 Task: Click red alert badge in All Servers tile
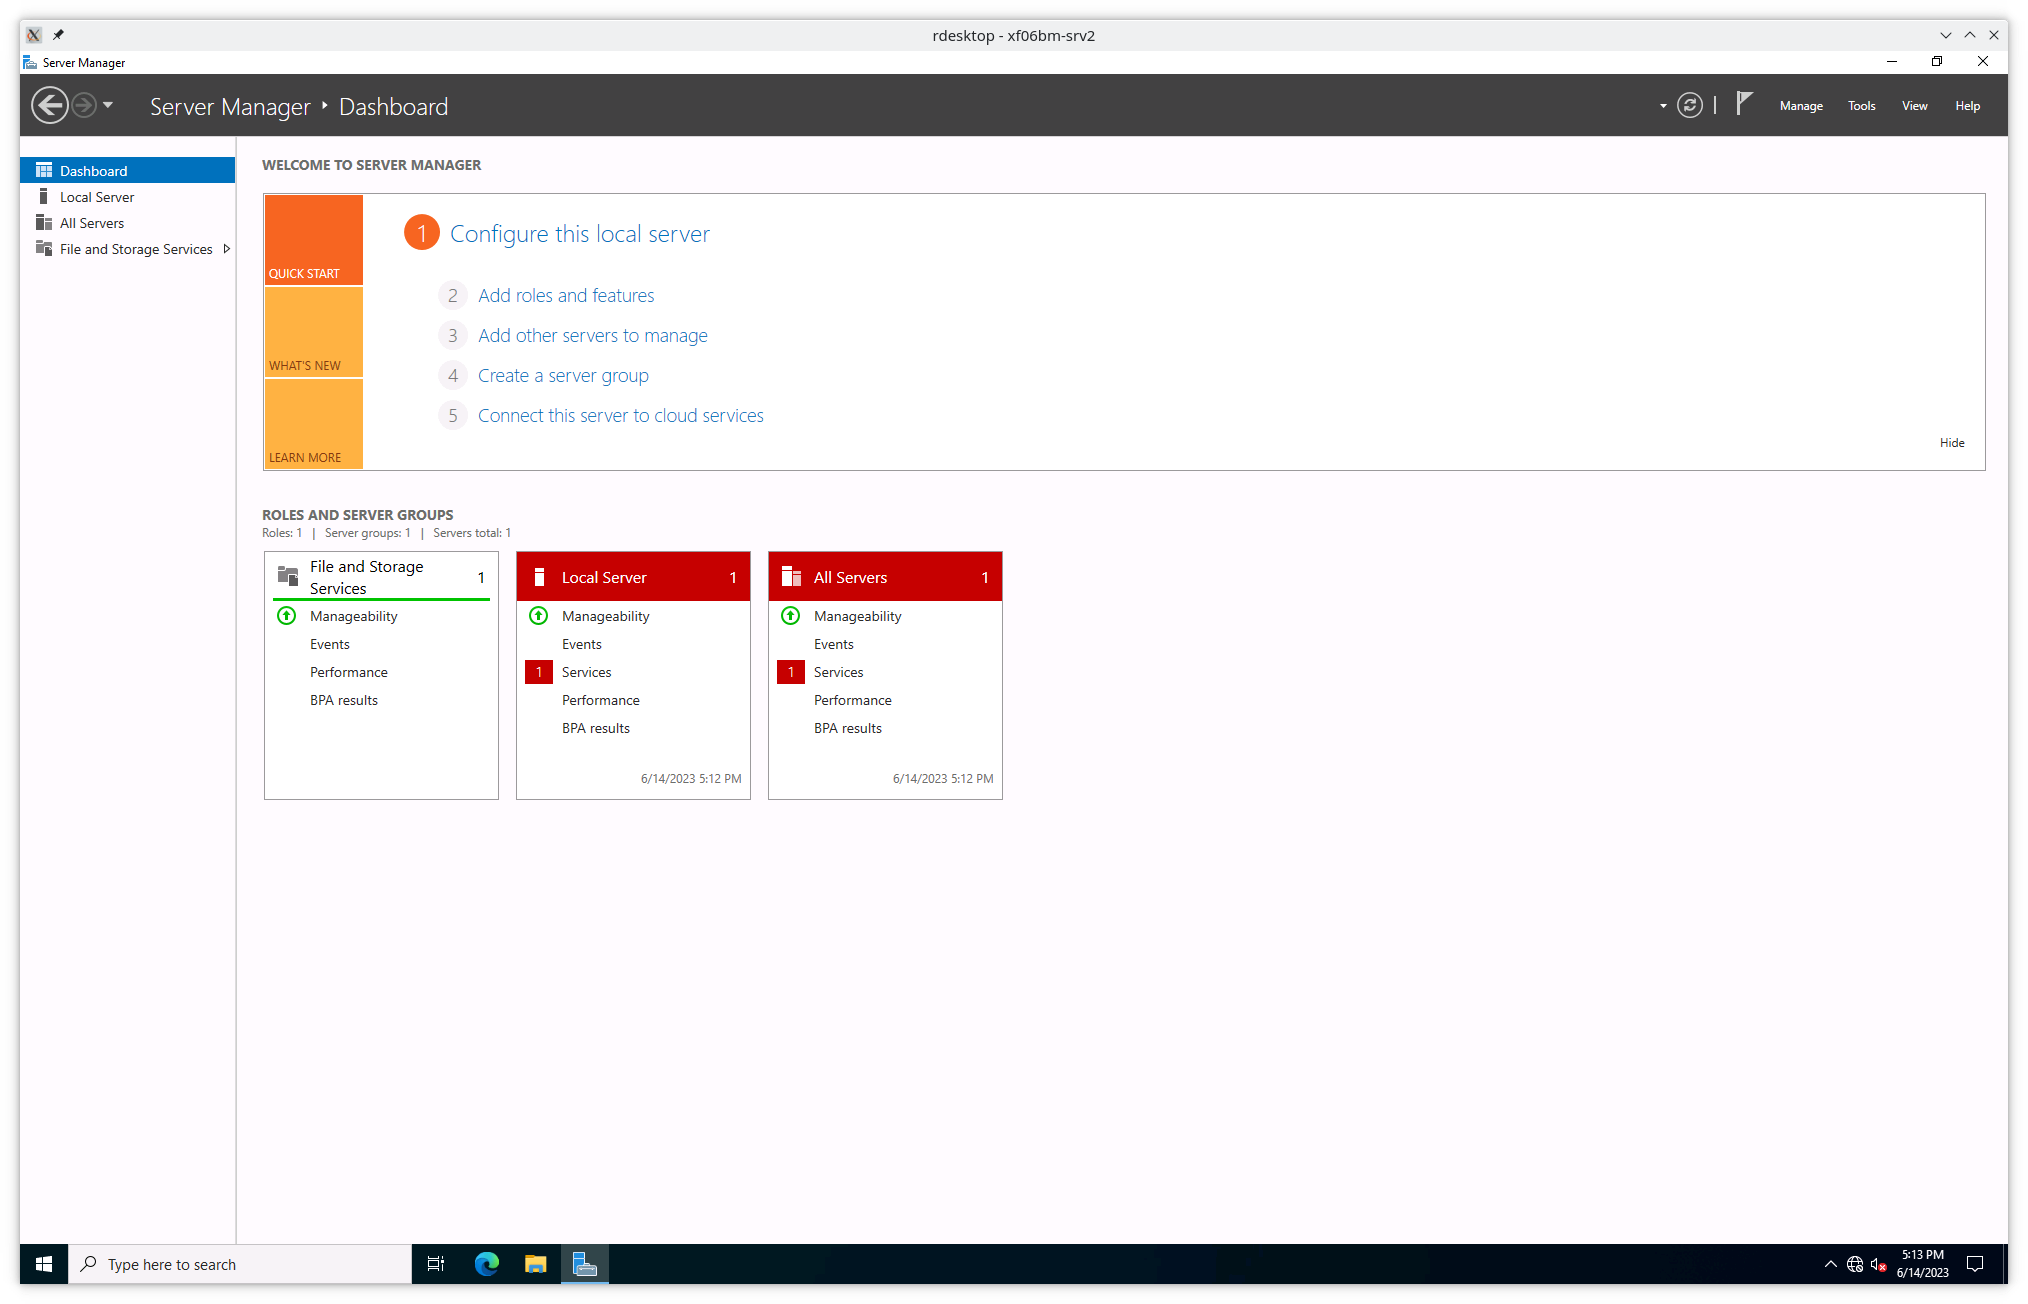pyautogui.click(x=791, y=672)
